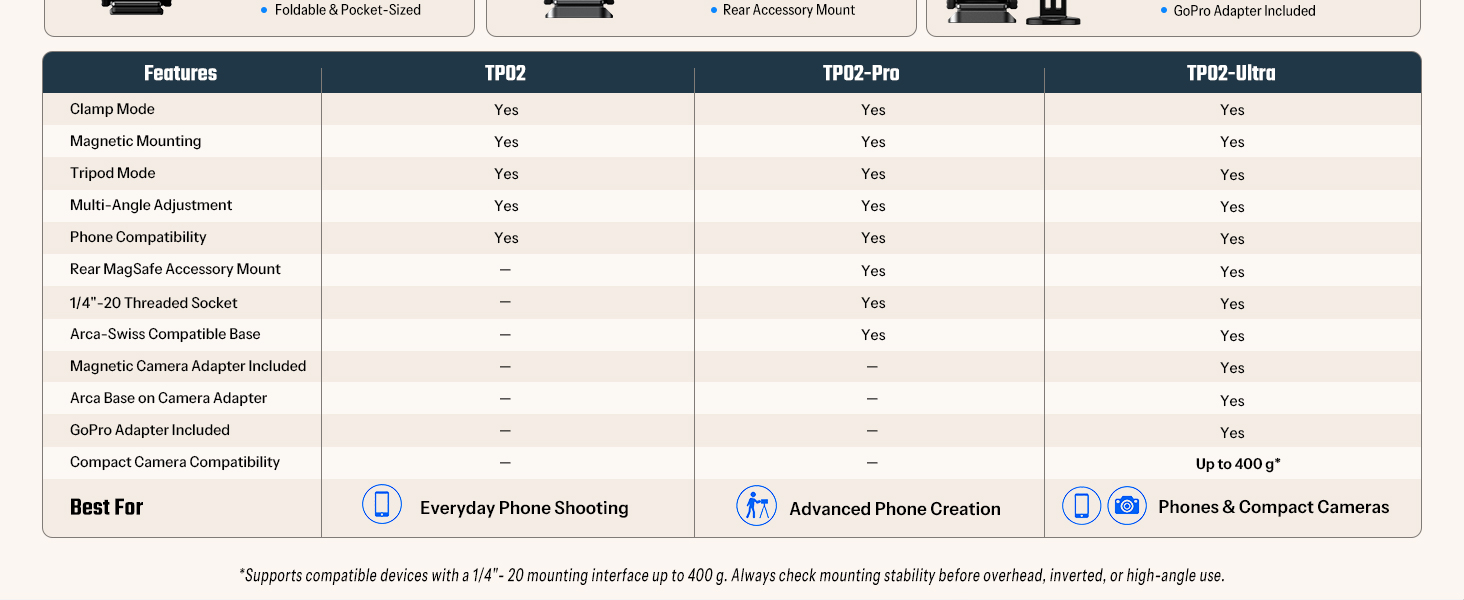Click the Arca-Swiss Compatible Base row label
Screen dimensions: 1464x600
165,334
